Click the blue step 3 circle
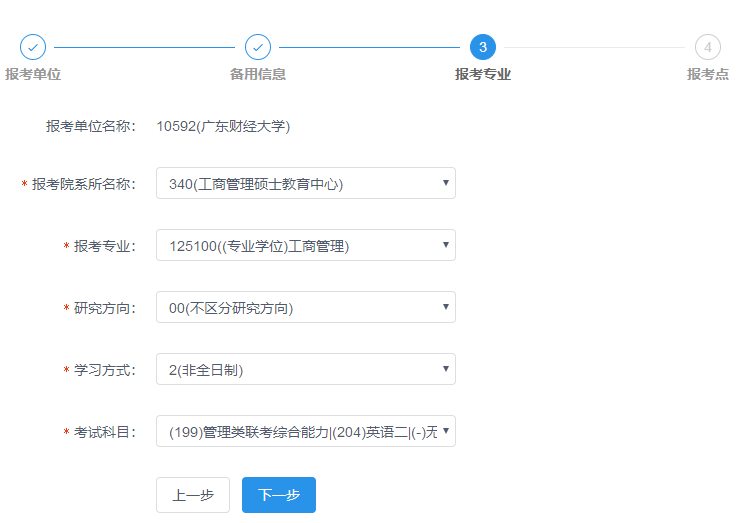 [483, 47]
